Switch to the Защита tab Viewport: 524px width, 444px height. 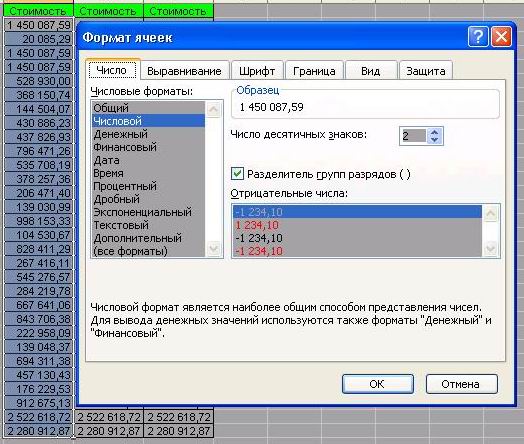click(x=426, y=71)
